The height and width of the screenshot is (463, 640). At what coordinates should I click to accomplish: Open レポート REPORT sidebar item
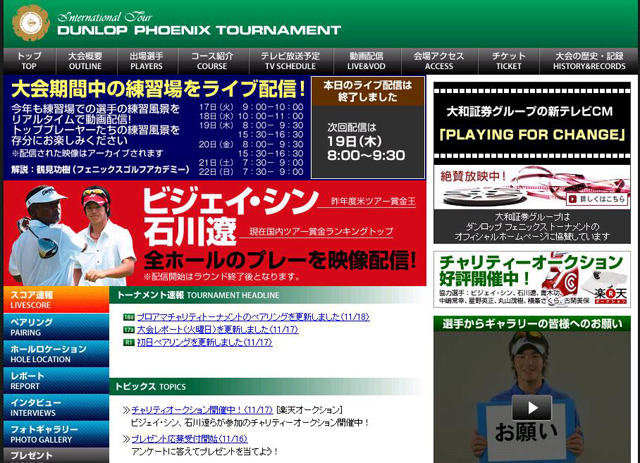(56, 381)
